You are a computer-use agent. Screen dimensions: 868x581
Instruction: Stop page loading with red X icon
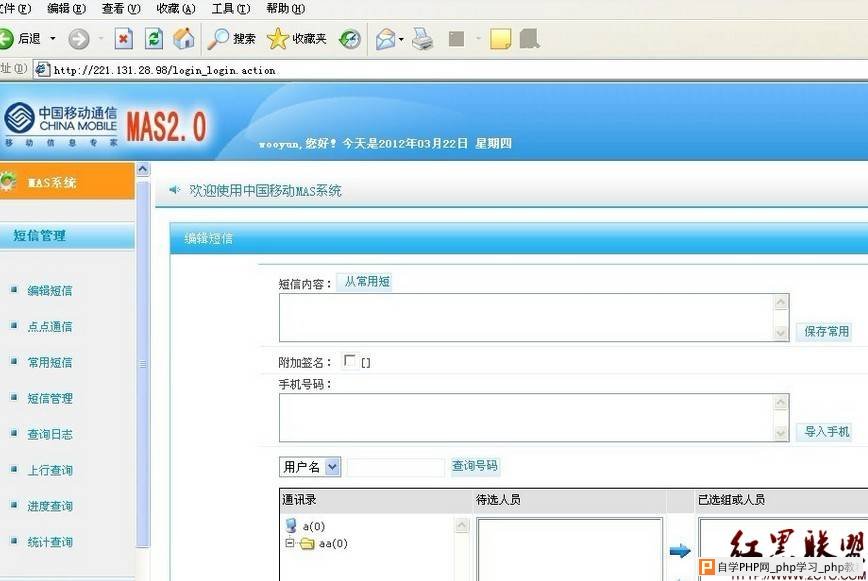point(123,39)
